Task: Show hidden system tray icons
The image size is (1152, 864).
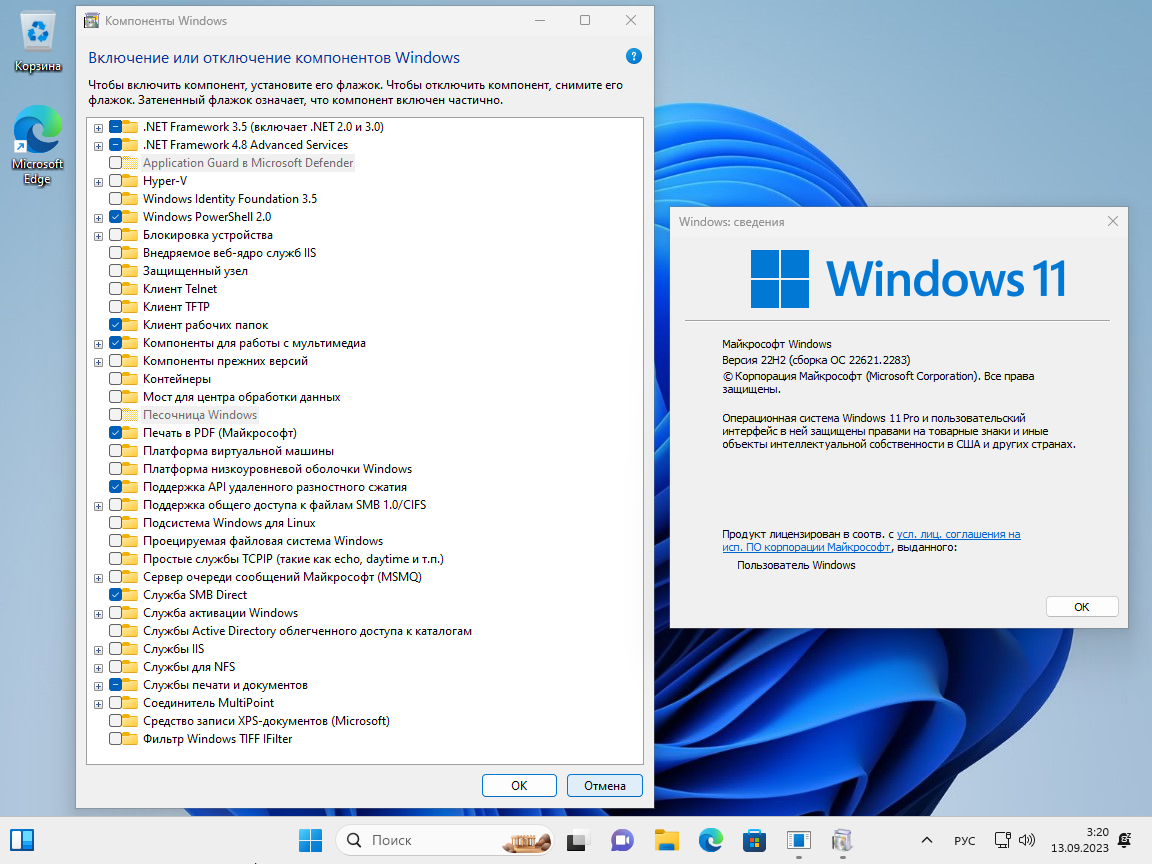Action: (927, 840)
